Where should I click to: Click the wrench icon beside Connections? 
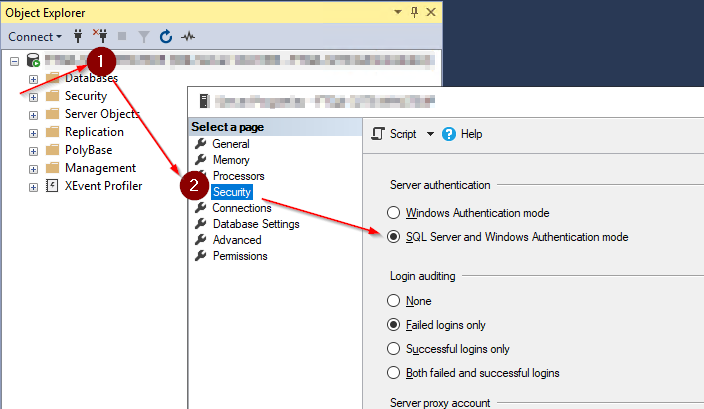click(x=201, y=207)
